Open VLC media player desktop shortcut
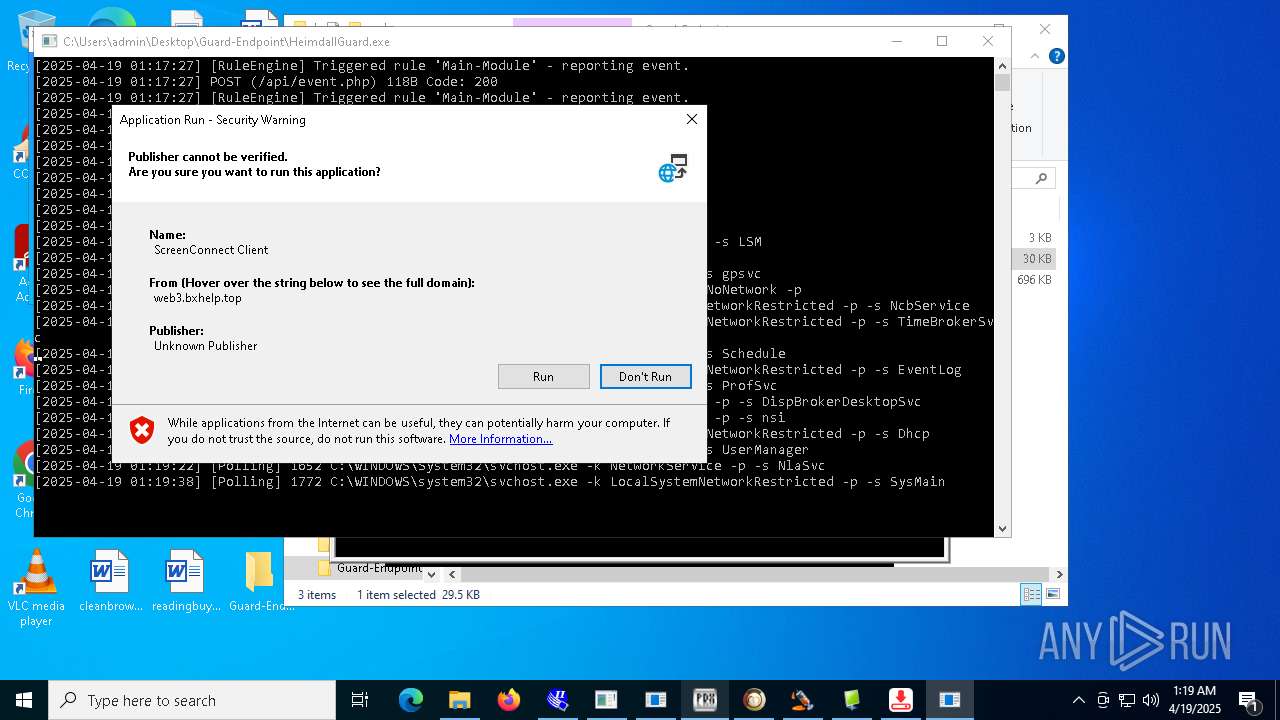Screen dimensions: 1280x720 point(36,588)
